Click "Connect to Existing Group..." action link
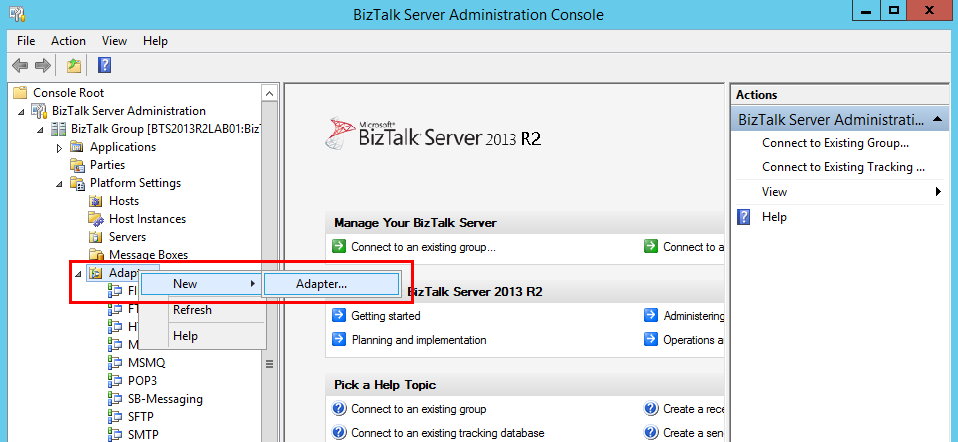Viewport: 958px width, 442px height. pos(835,143)
